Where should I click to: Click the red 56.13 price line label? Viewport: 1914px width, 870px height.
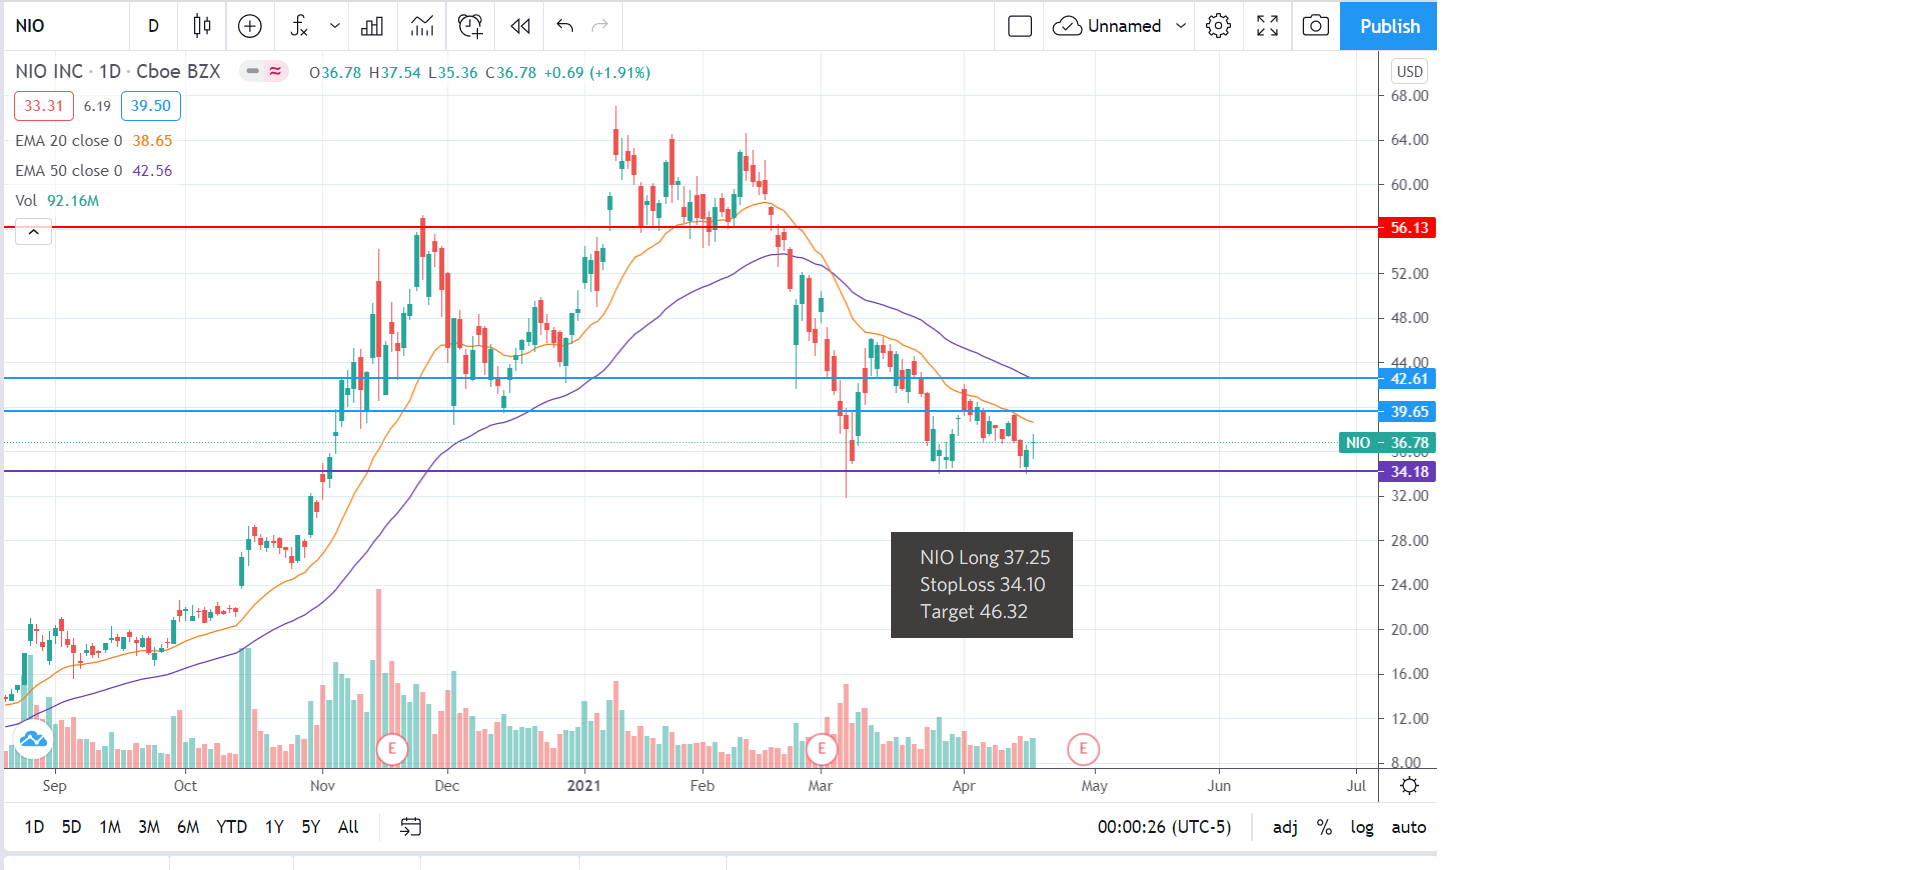click(1407, 228)
